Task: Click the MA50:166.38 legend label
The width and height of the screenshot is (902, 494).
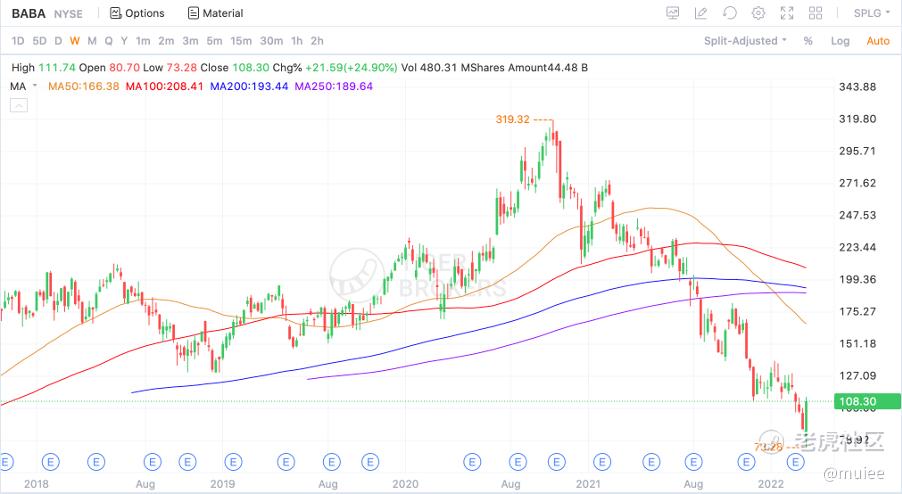Action: tap(84, 86)
